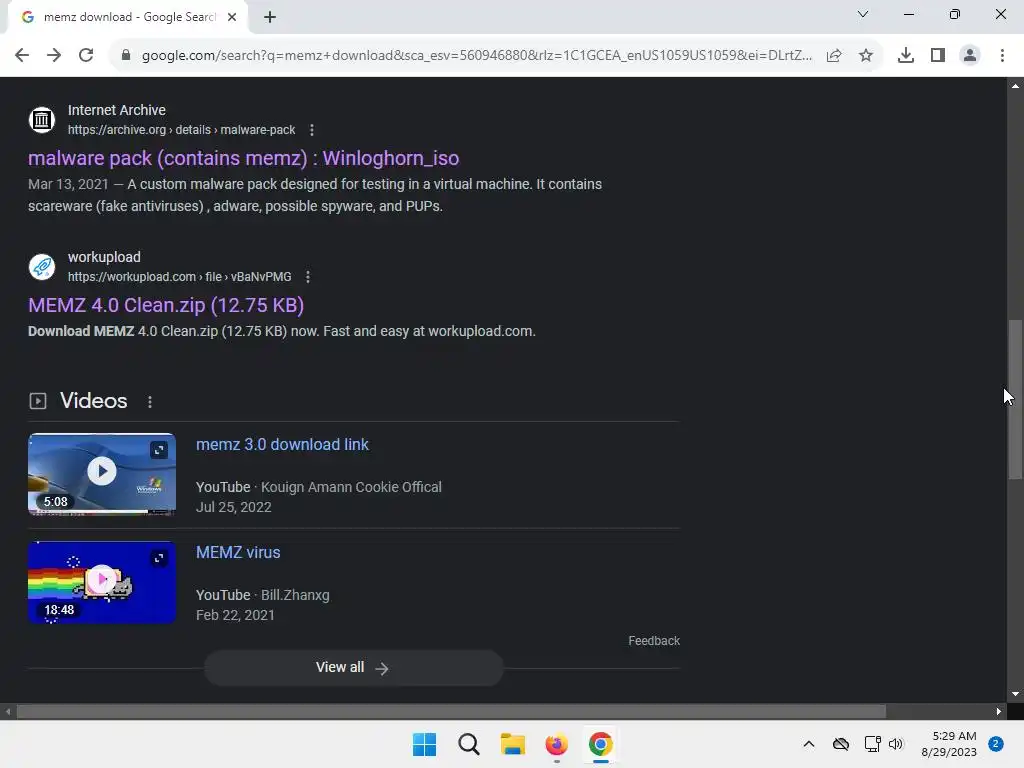Expand preview on memz 3.0 thumbnail

[159, 450]
